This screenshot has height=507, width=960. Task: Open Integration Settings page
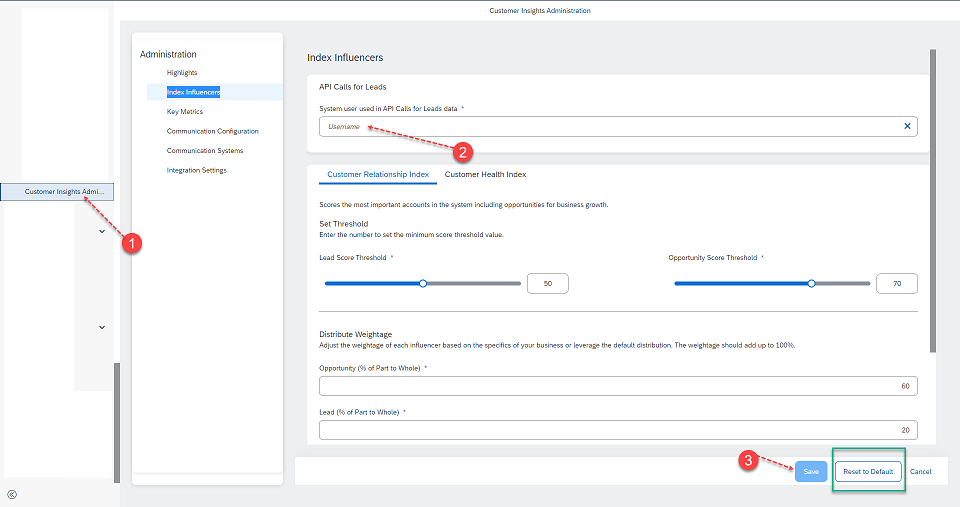tap(197, 170)
